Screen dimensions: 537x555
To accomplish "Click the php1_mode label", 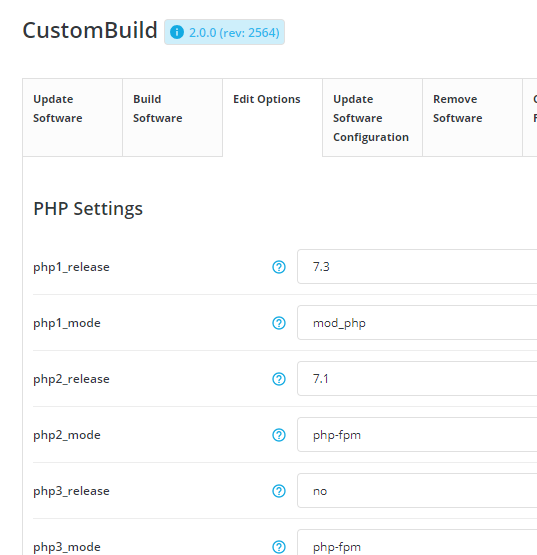I will (67, 323).
